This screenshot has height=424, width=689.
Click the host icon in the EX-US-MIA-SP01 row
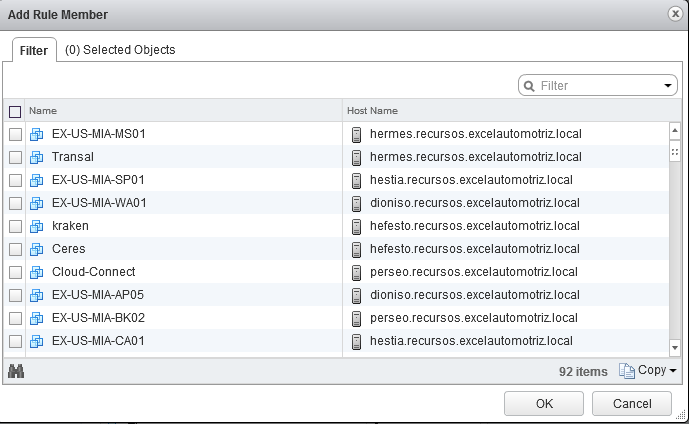point(356,181)
